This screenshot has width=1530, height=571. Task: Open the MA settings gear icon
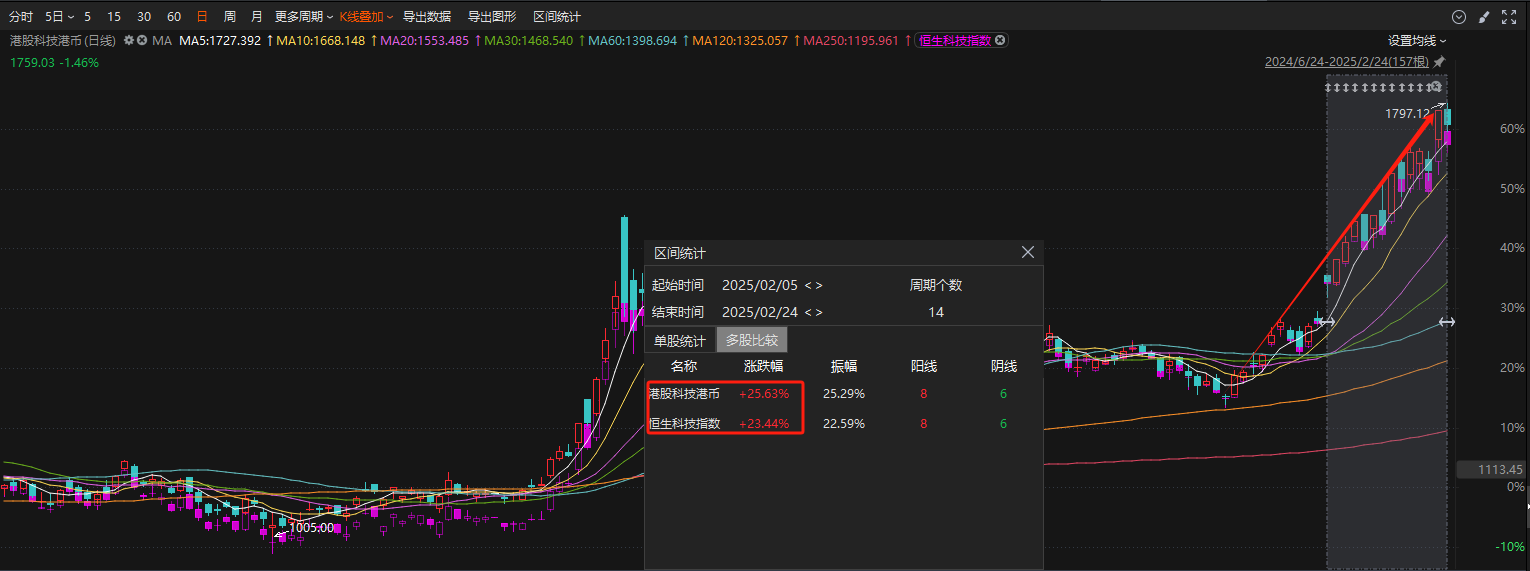(129, 40)
